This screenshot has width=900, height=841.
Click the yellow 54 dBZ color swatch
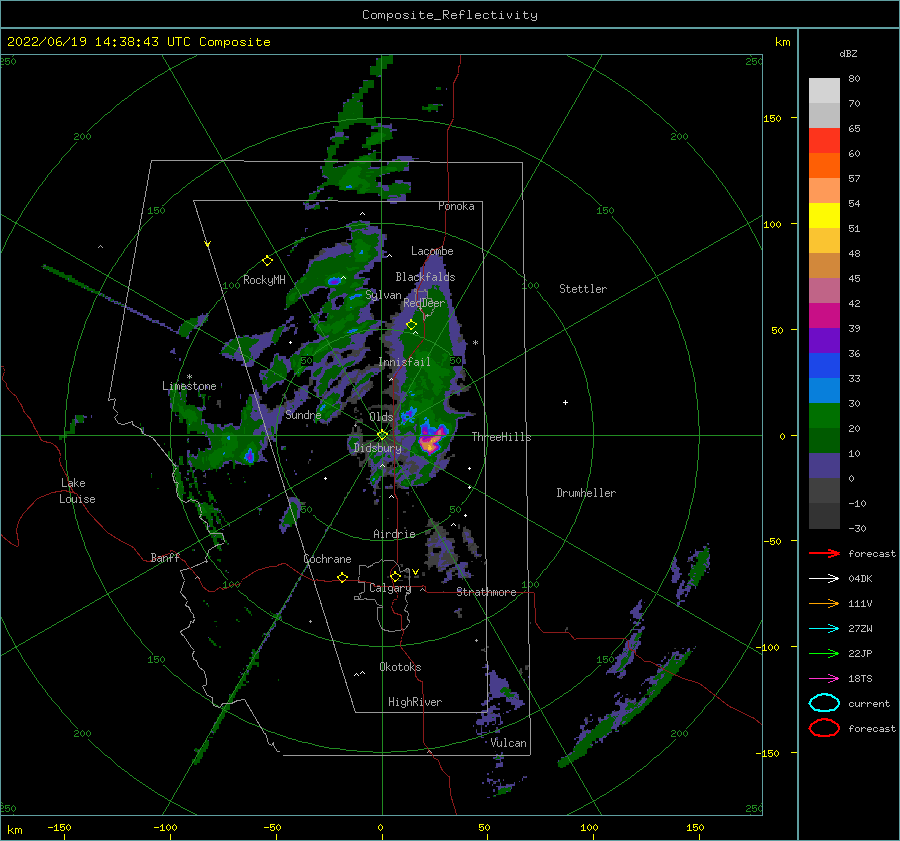coord(824,216)
